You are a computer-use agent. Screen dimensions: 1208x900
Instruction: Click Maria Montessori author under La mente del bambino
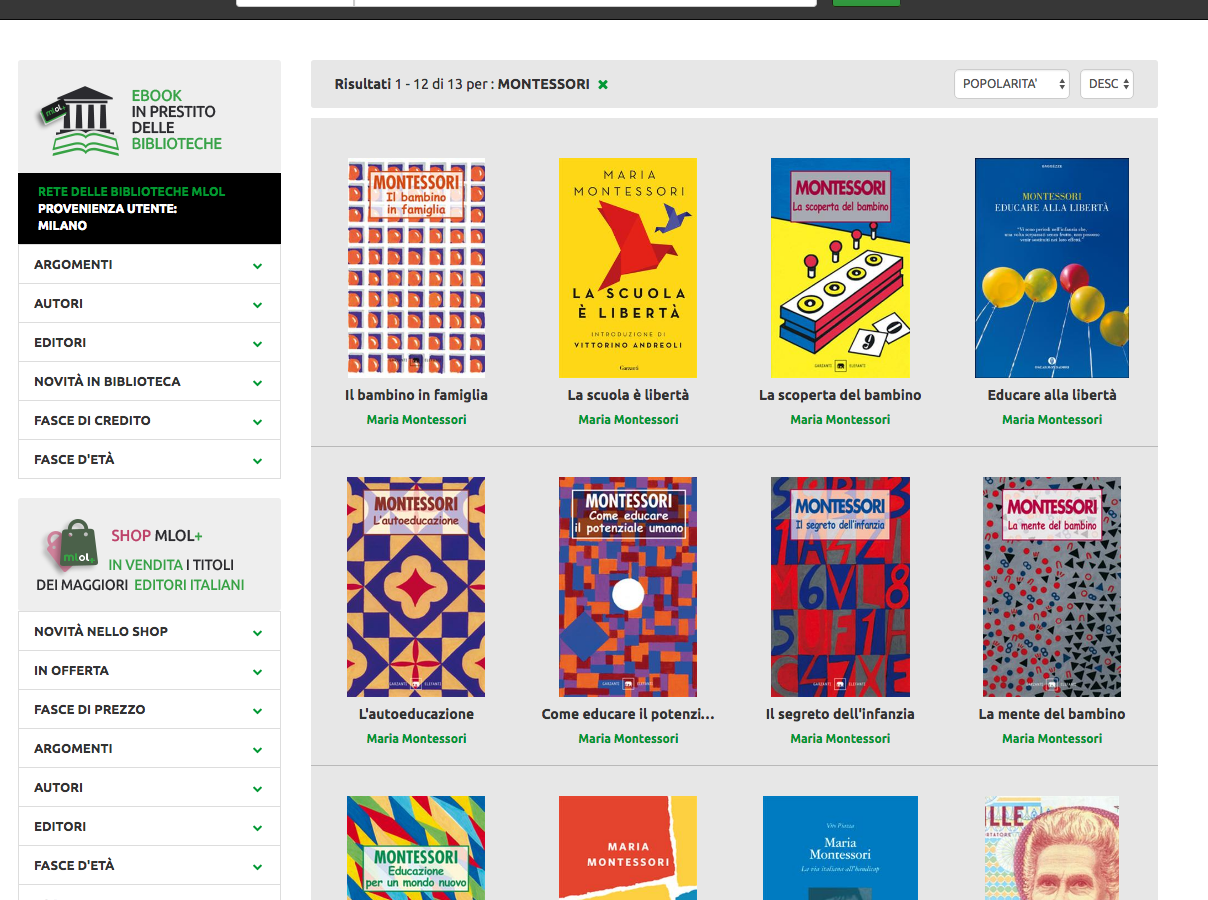(x=1052, y=739)
